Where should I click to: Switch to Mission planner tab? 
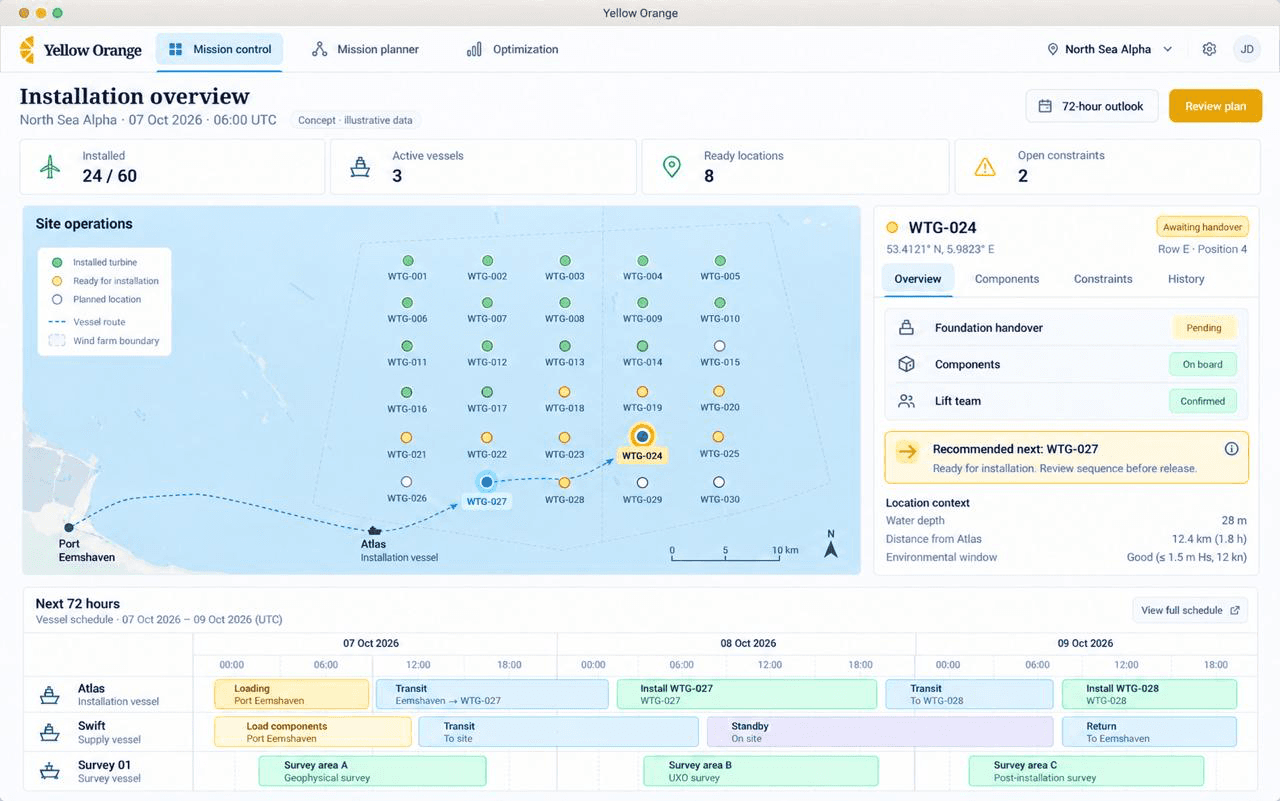click(365, 49)
